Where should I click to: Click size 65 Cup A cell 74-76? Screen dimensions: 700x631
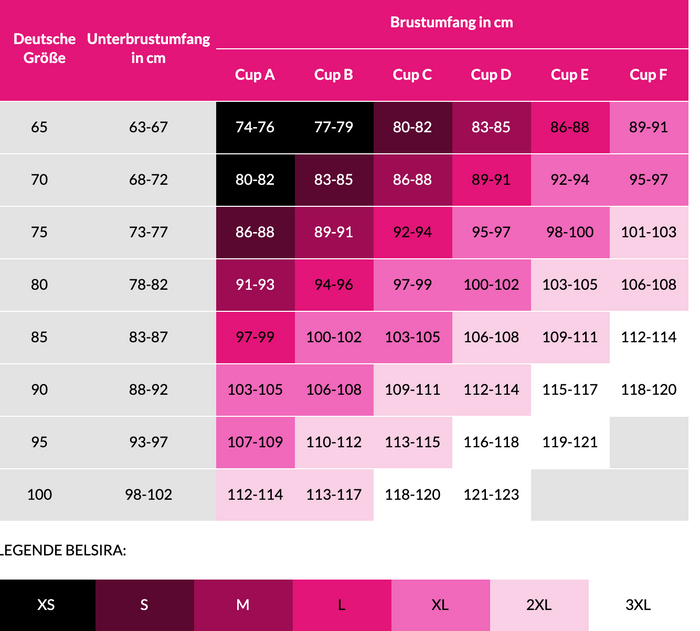tap(255, 127)
